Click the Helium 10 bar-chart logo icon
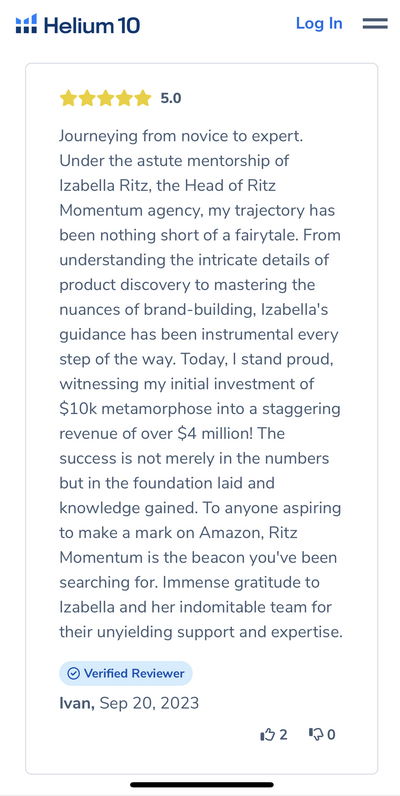 (26, 23)
